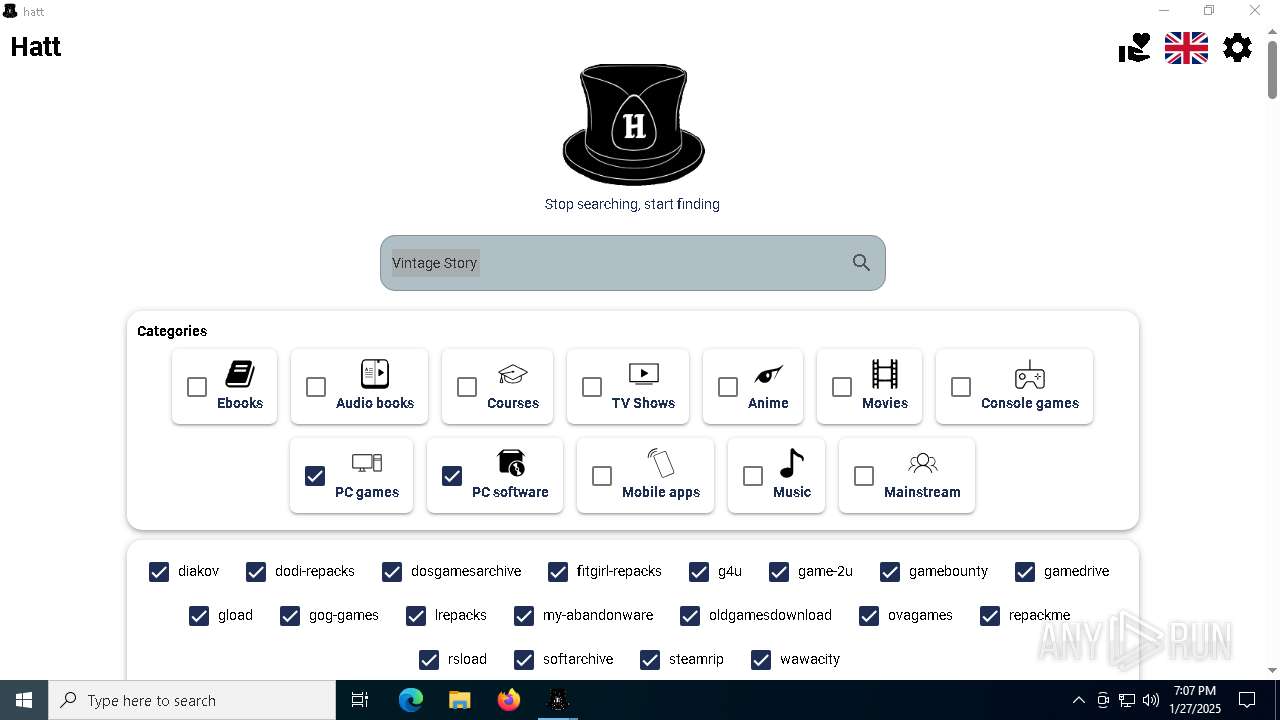
Task: Enable the Anime checkbox
Action: [x=728, y=387]
